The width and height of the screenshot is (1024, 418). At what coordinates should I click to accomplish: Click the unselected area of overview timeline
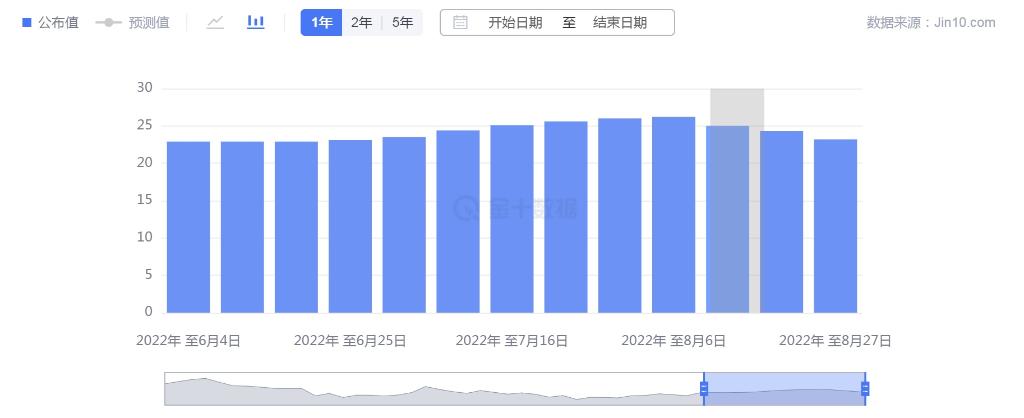tap(430, 389)
